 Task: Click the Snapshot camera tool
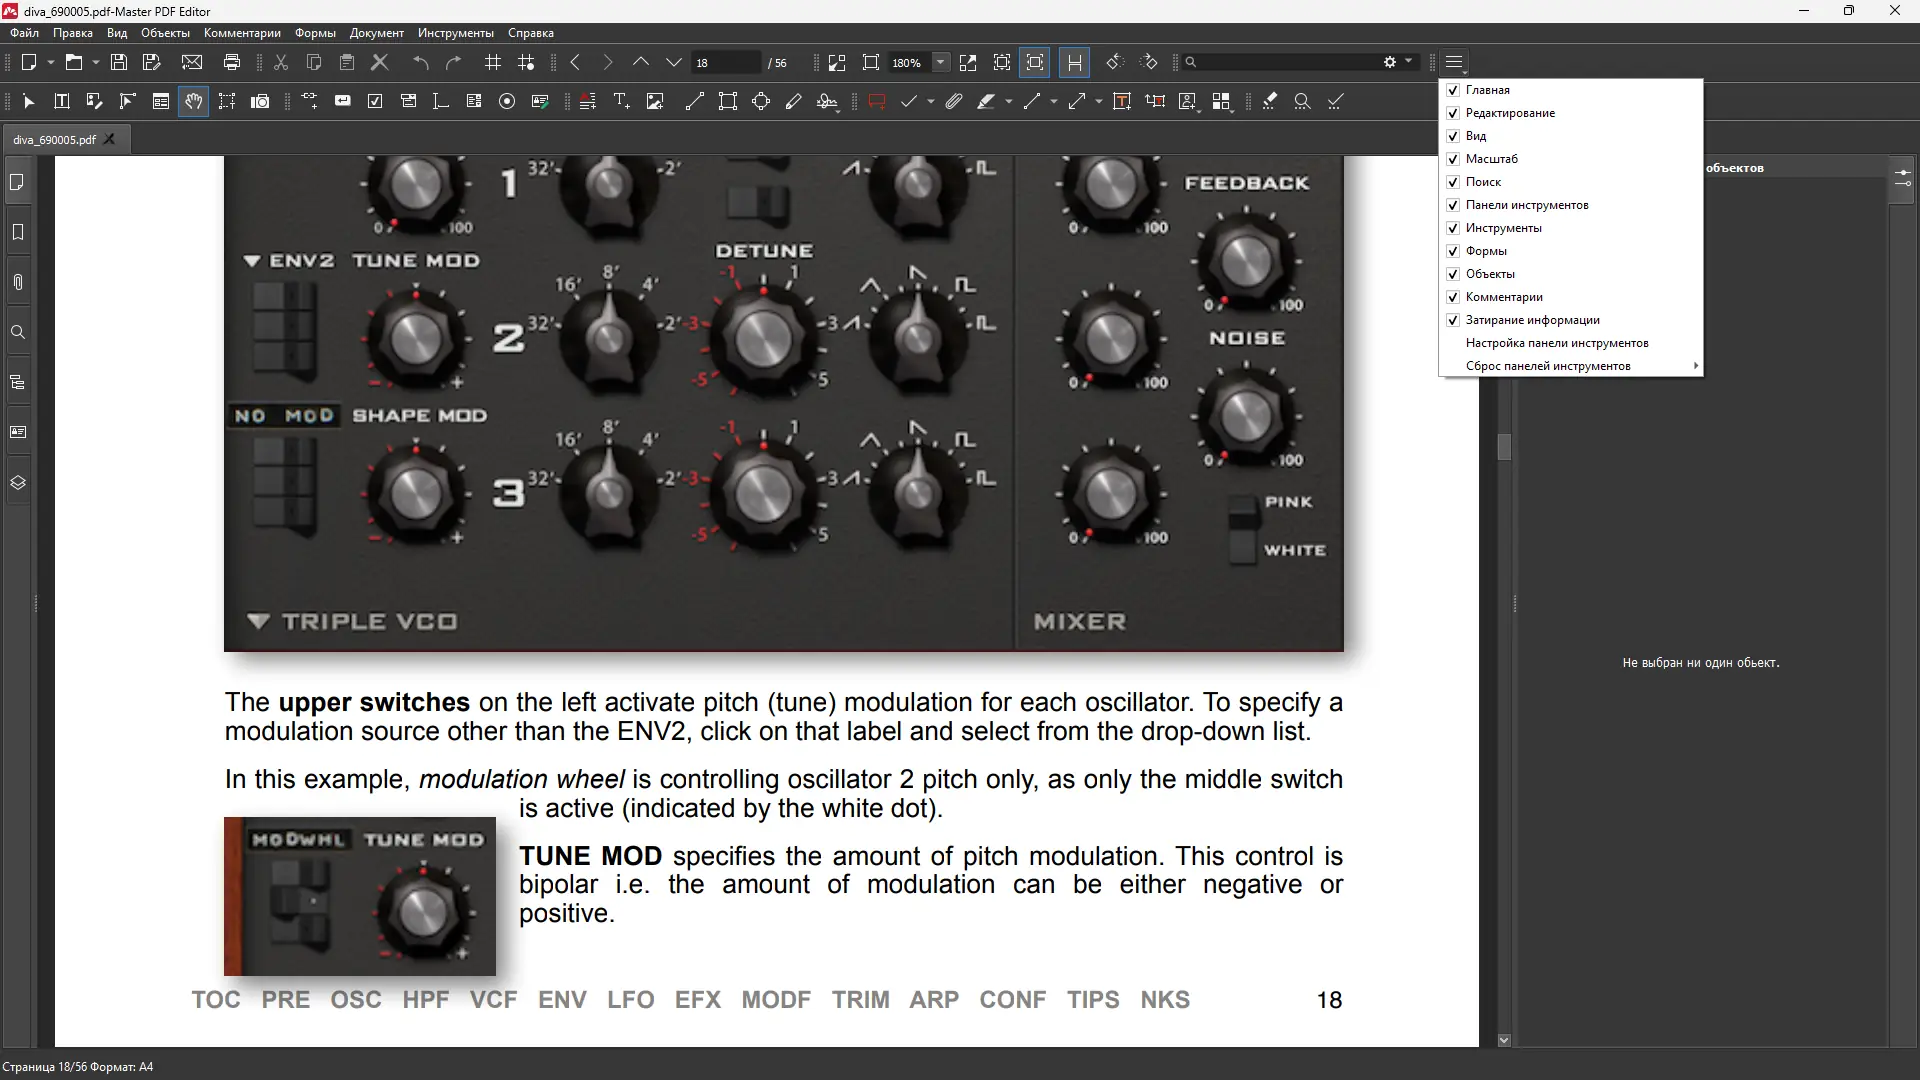pos(260,101)
